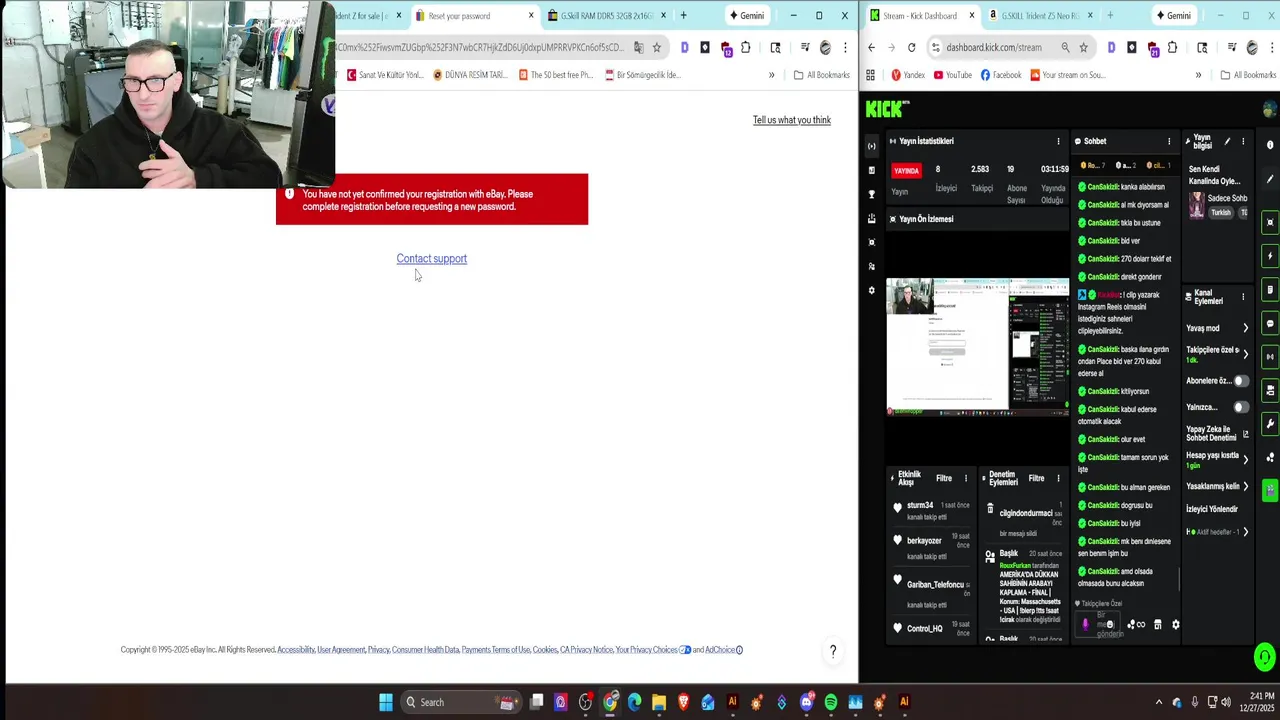Open Facebook bookmark in Kick window

(1001, 75)
